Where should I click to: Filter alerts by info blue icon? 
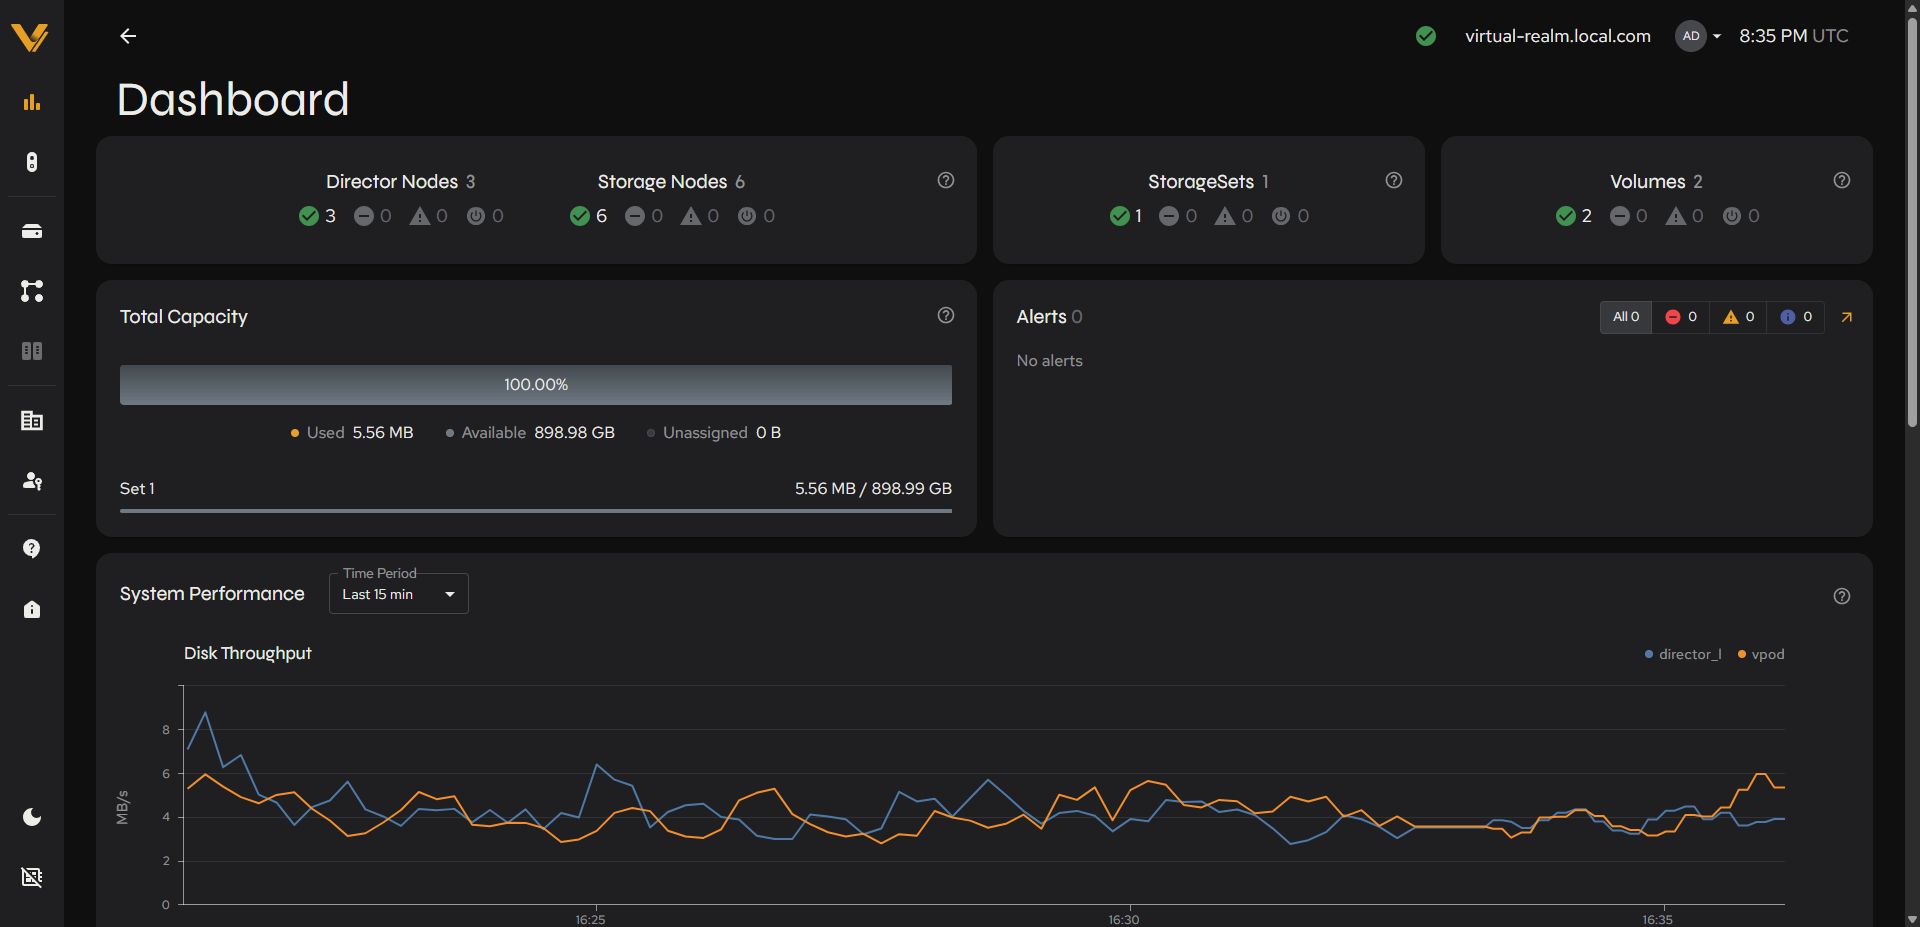pos(1796,317)
